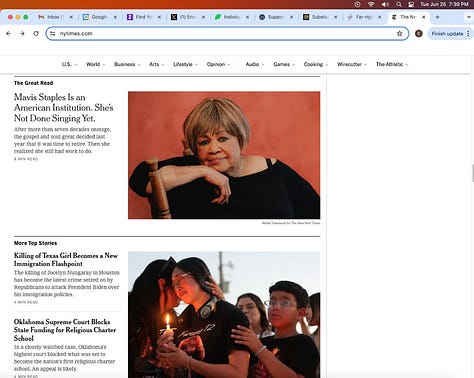Screen dimensions: 474x378
Task: View site information icon in address bar
Action: (53, 33)
